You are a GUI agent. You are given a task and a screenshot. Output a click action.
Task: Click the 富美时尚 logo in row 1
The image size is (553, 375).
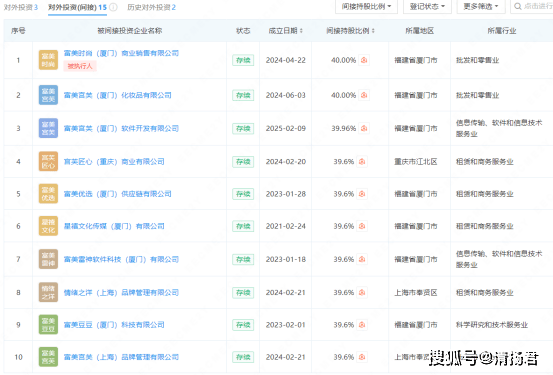(x=48, y=60)
